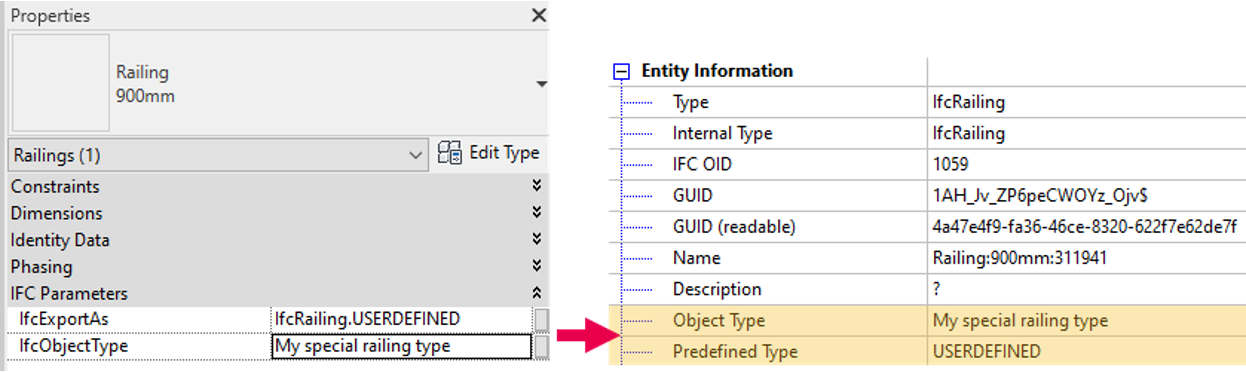Click the readable GUID value 4a47e4f9-fa36...
The image size is (1246, 372).
(1085, 226)
